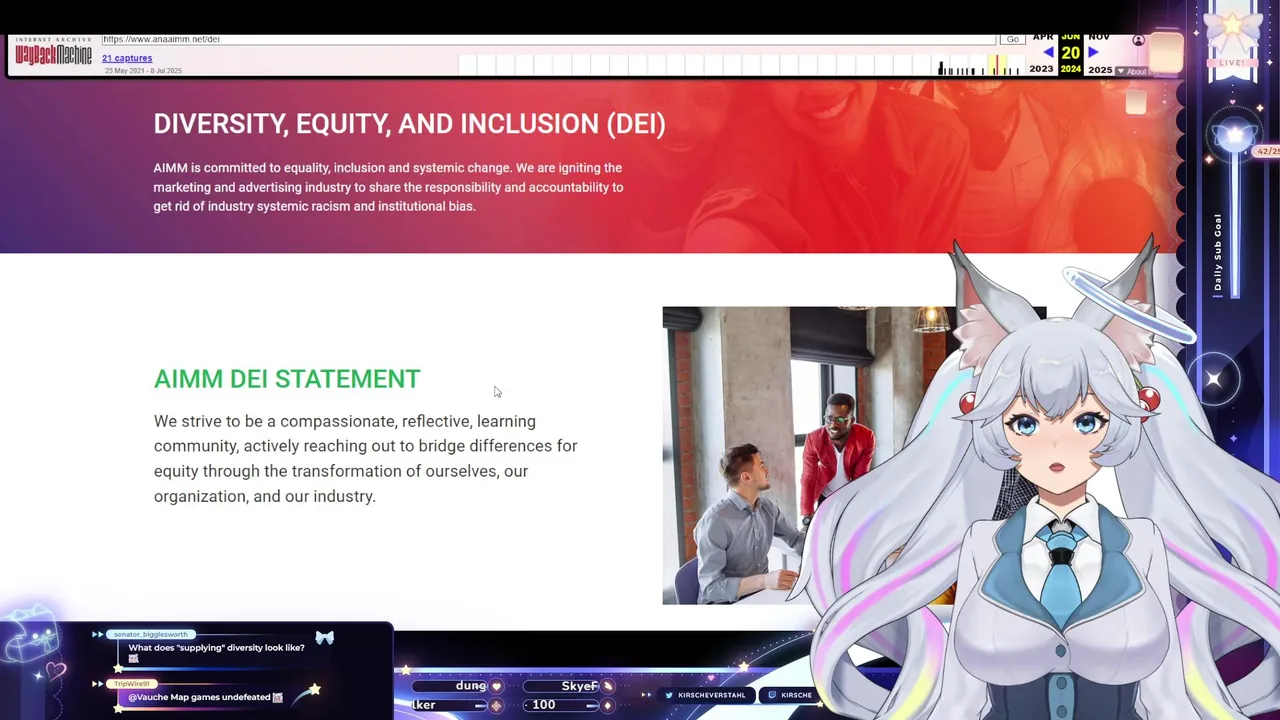Image resolution: width=1280 pixels, height=720 pixels.
Task: Click TripWire91 username in chat
Action: pos(131,683)
